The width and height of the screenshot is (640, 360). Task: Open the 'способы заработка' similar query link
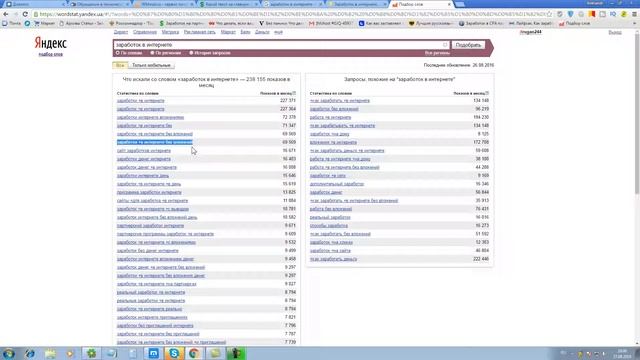point(329,226)
